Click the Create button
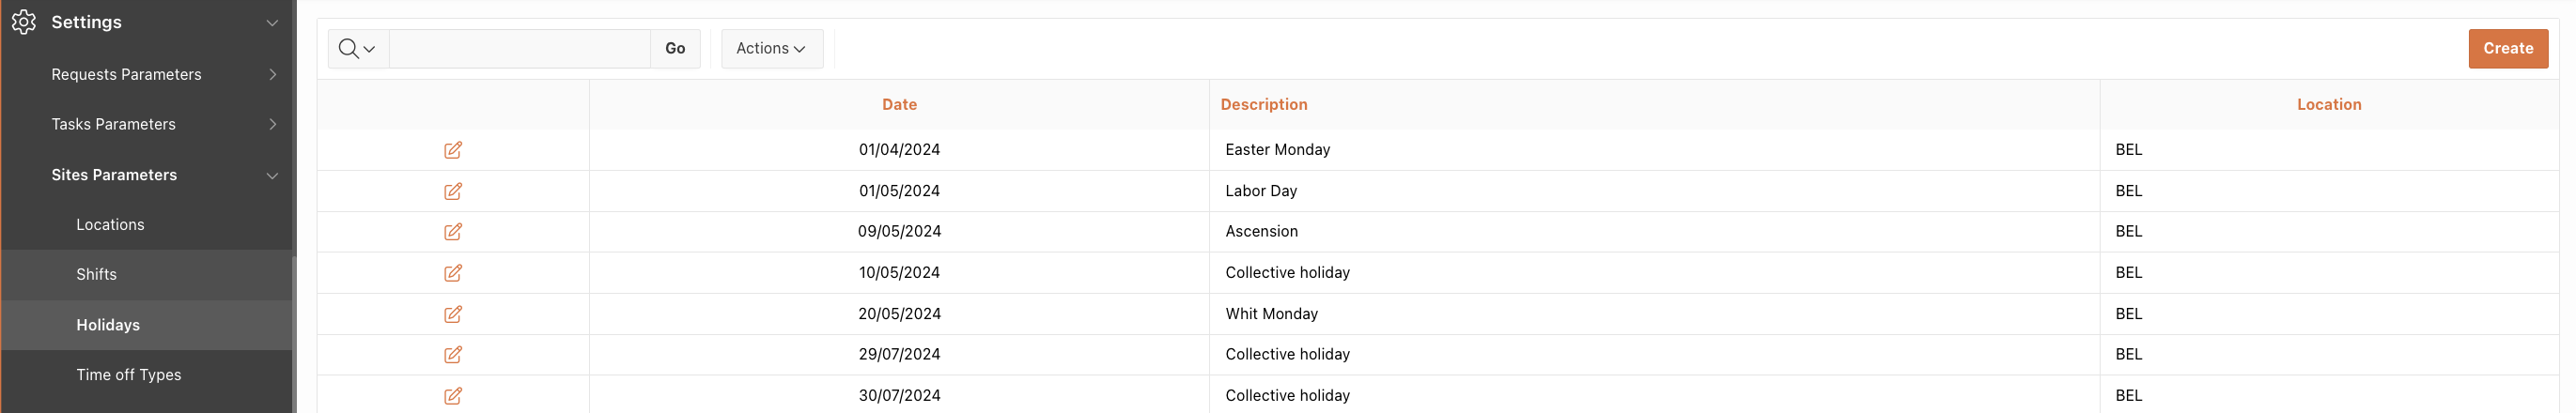This screenshot has height=413, width=2576. click(x=2508, y=49)
